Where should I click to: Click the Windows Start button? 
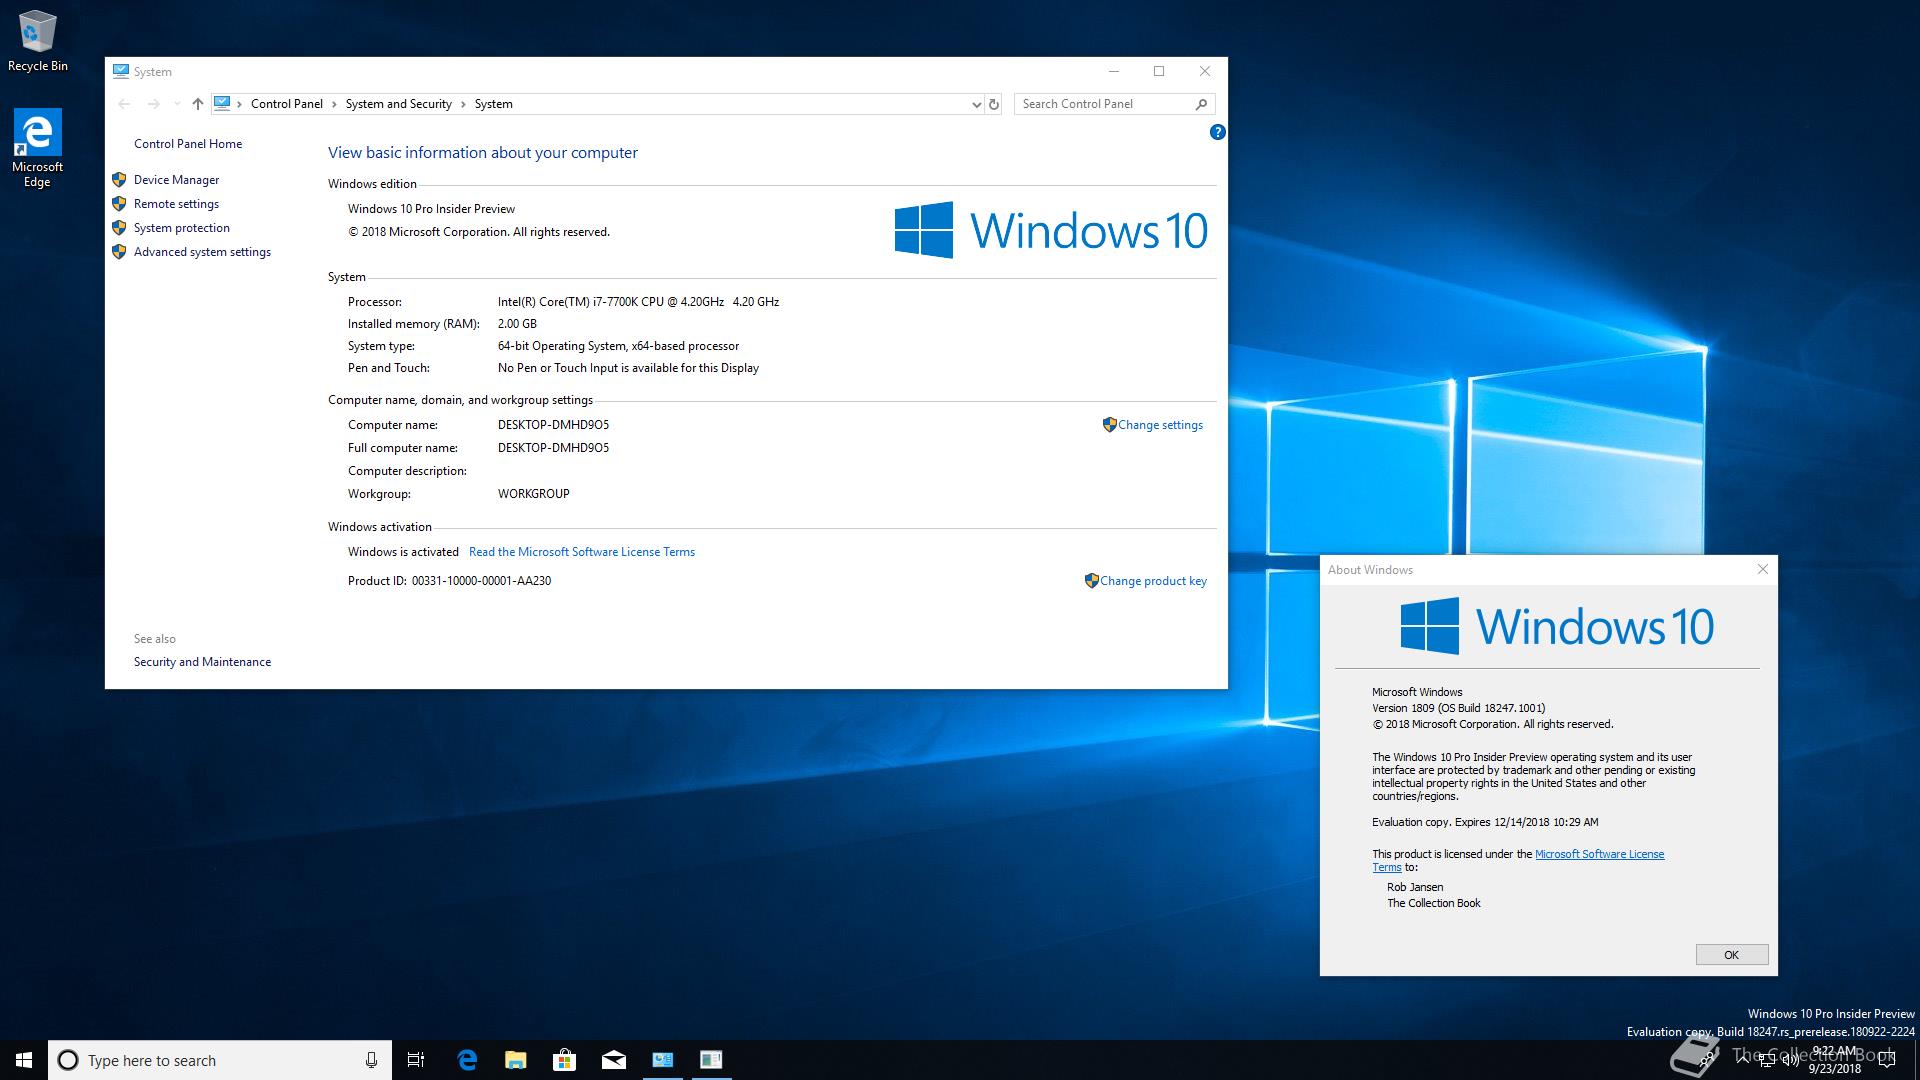click(24, 1060)
